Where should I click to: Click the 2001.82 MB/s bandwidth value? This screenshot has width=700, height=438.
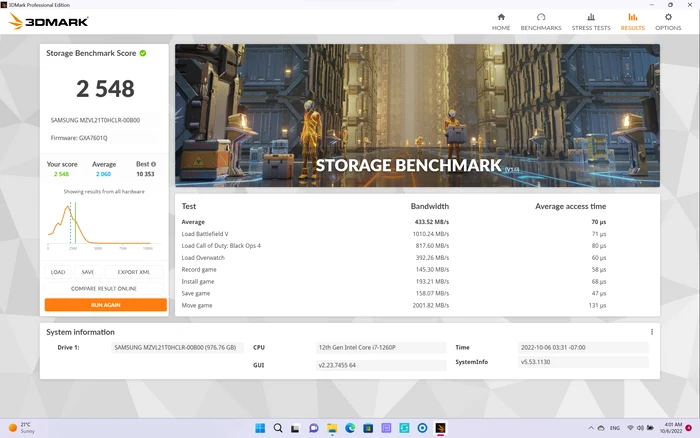[x=431, y=305]
